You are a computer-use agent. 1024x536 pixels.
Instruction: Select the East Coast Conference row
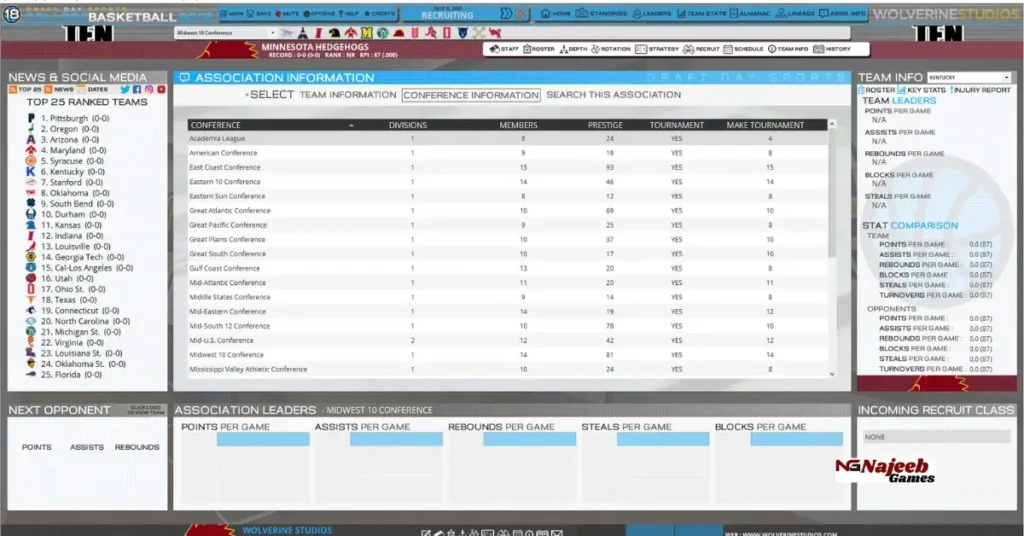pos(225,167)
